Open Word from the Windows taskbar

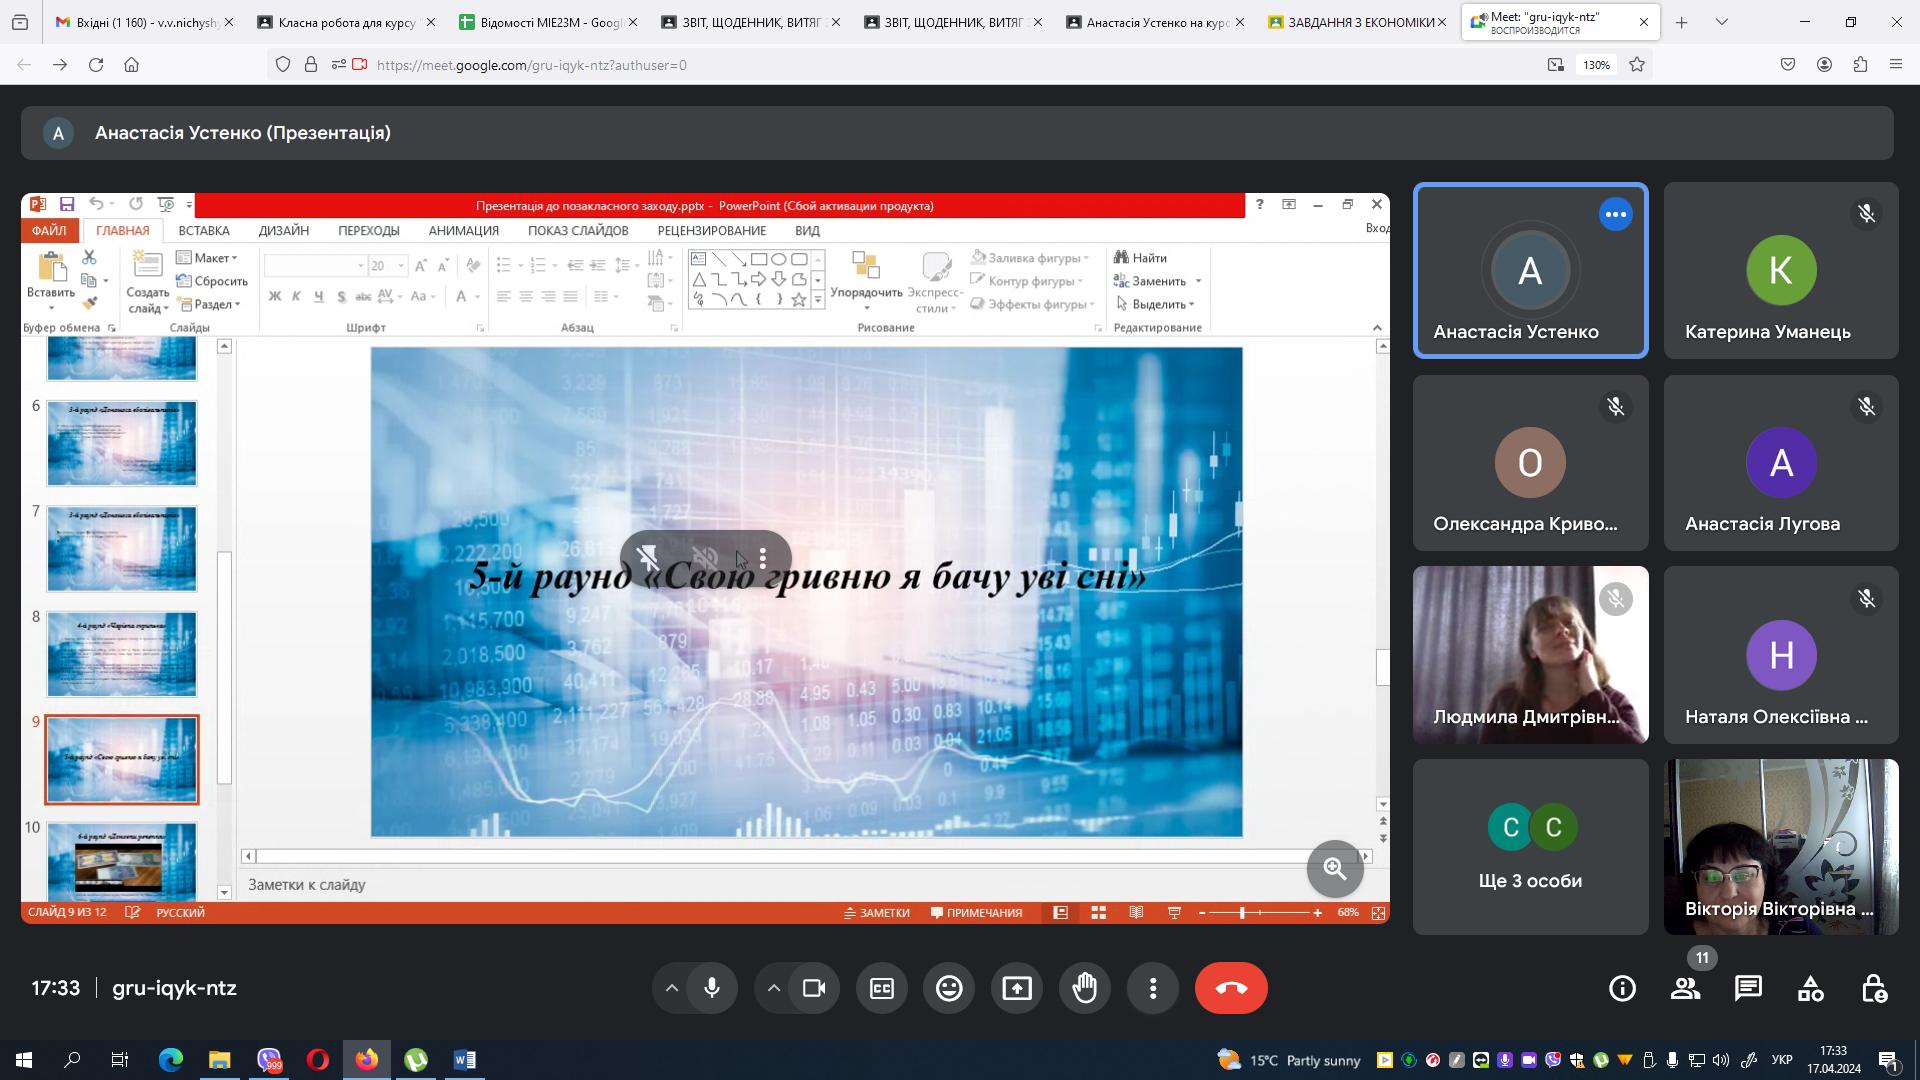pos(465,1060)
